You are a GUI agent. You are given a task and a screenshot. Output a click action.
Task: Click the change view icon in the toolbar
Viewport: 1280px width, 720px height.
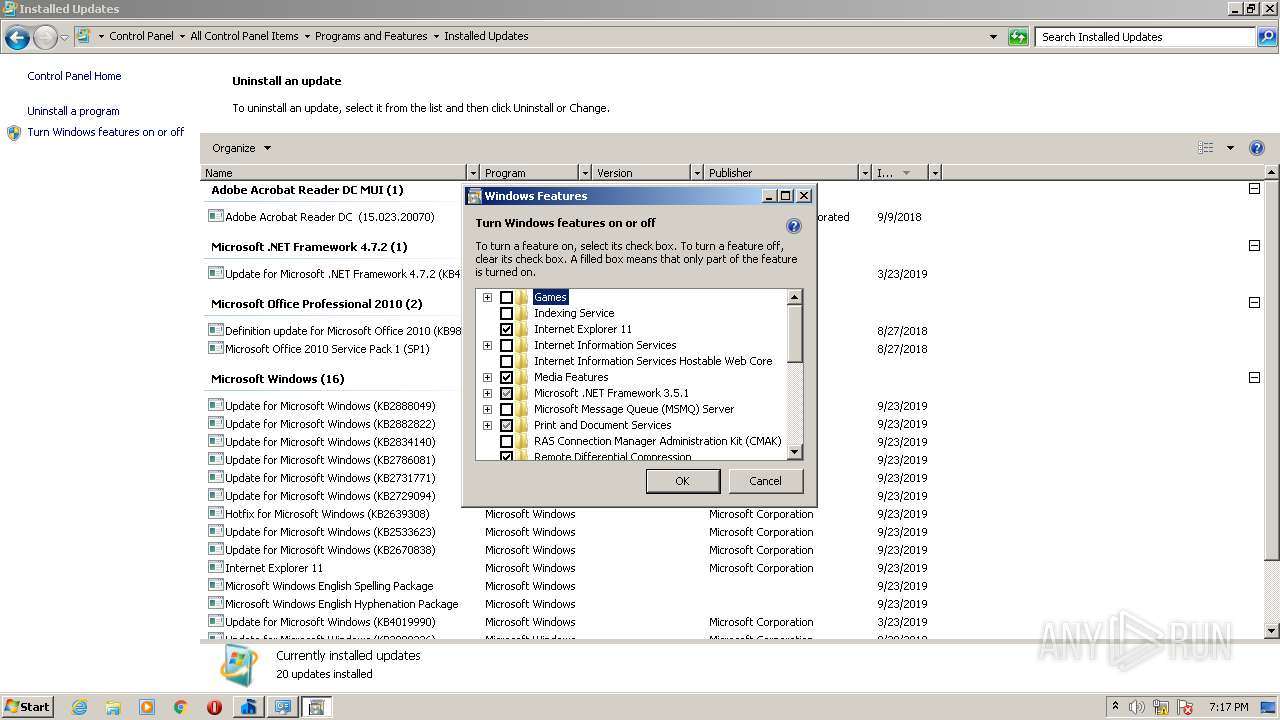click(x=1206, y=148)
